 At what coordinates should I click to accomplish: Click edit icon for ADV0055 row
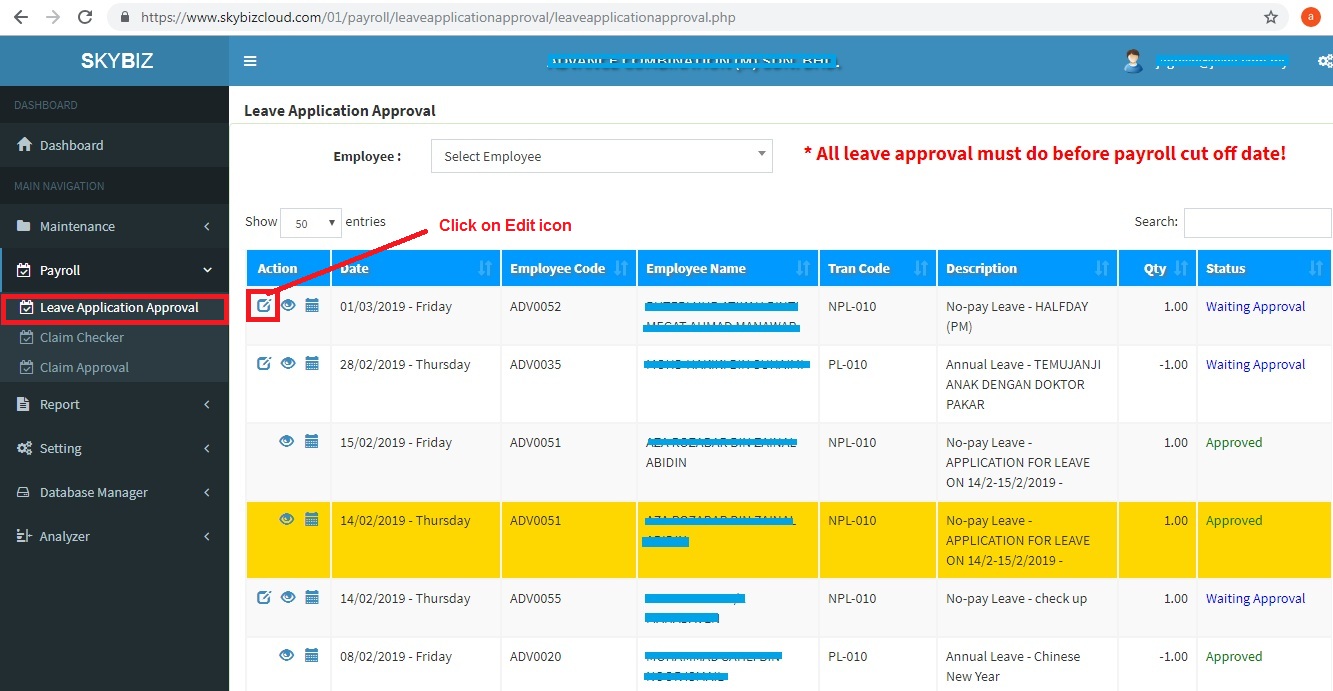pyautogui.click(x=263, y=598)
